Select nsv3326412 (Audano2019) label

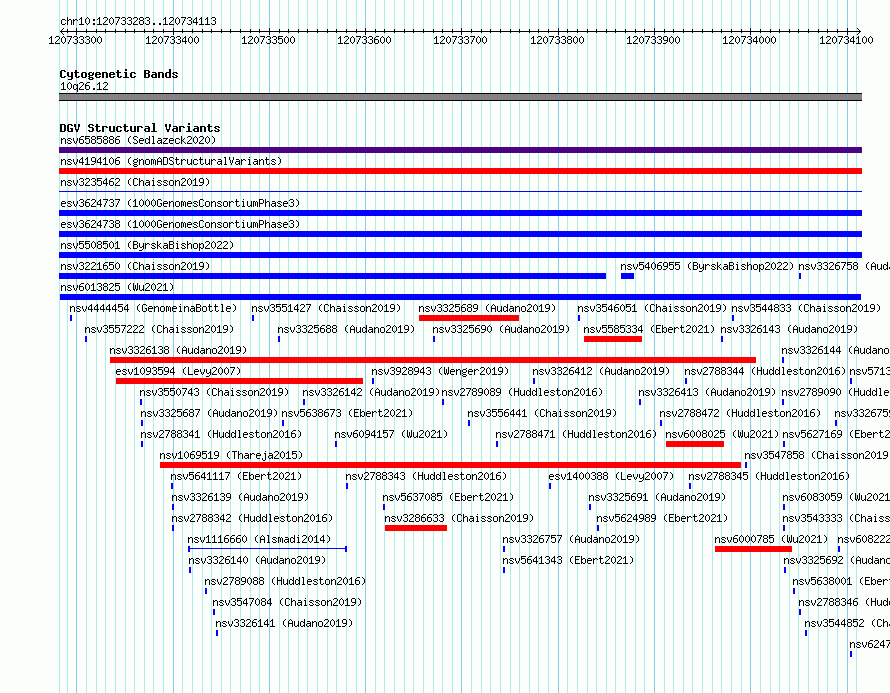[601, 371]
